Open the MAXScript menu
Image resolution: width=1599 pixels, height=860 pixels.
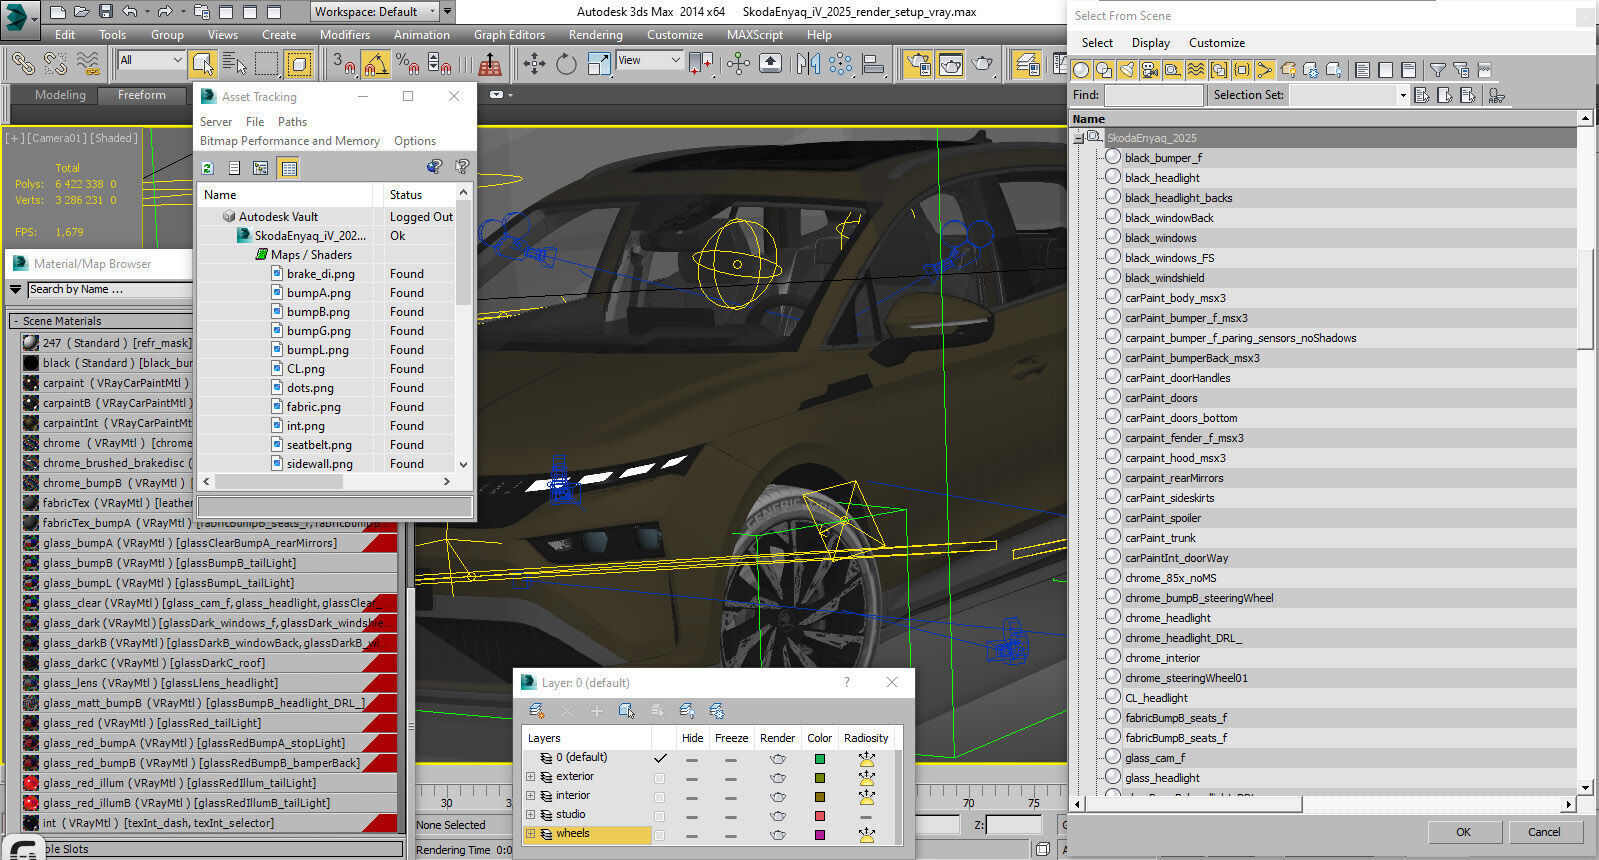(x=755, y=34)
